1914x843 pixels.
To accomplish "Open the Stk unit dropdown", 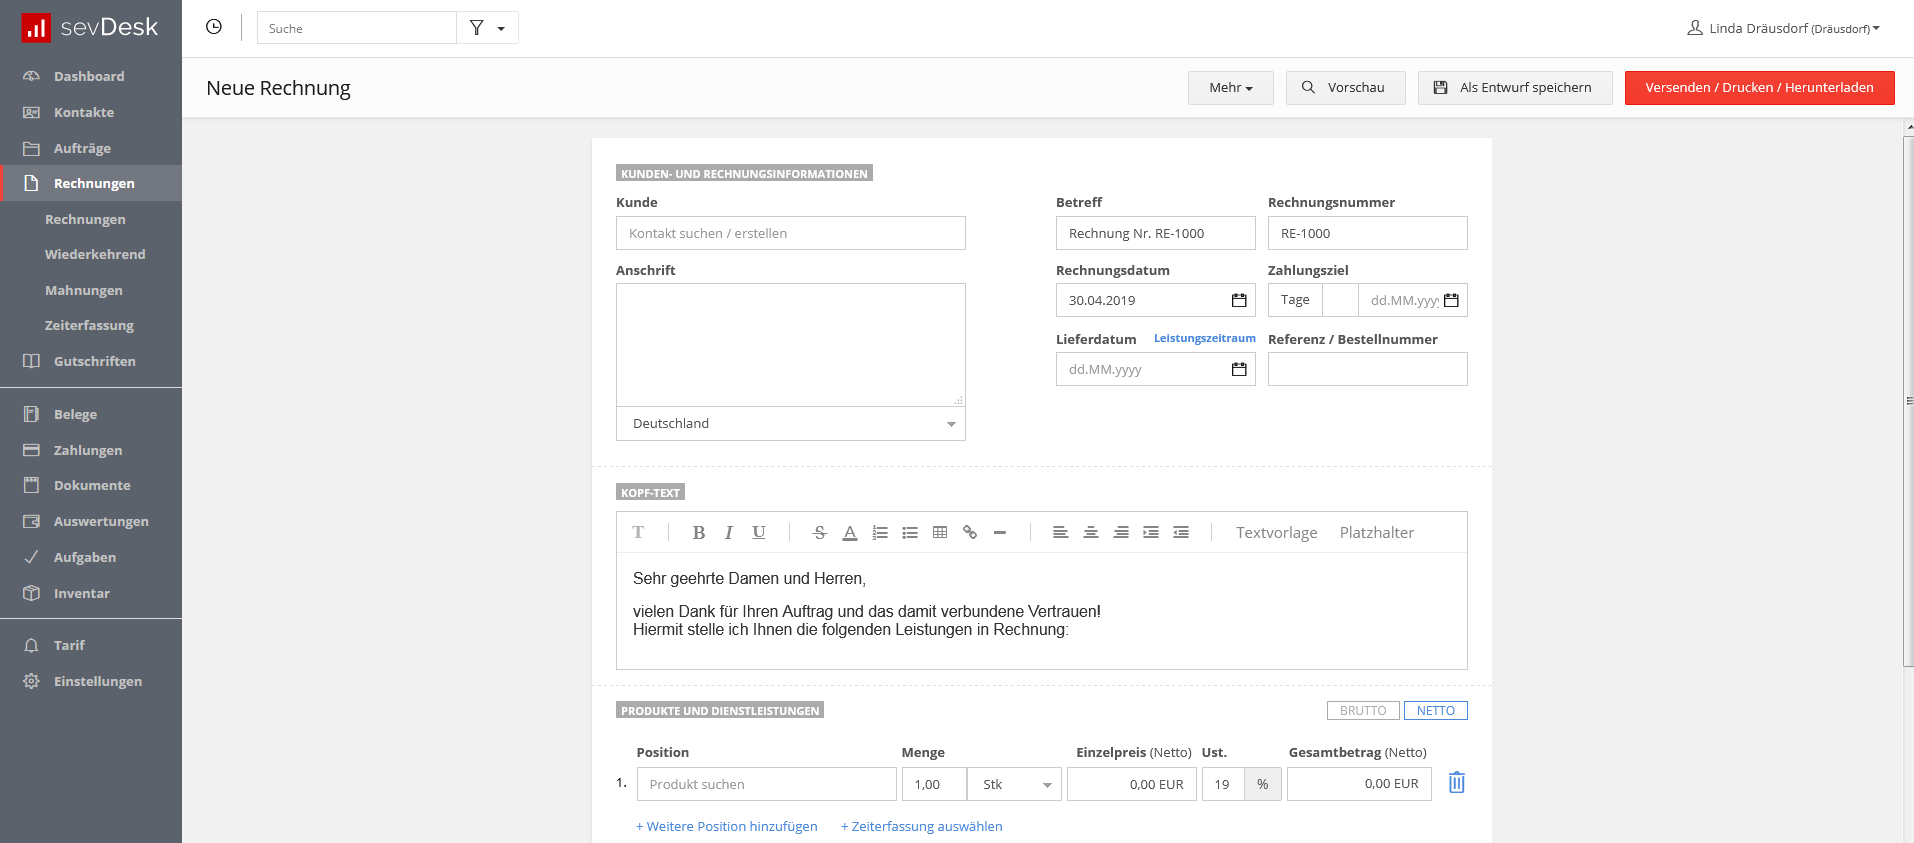I will [x=1015, y=784].
